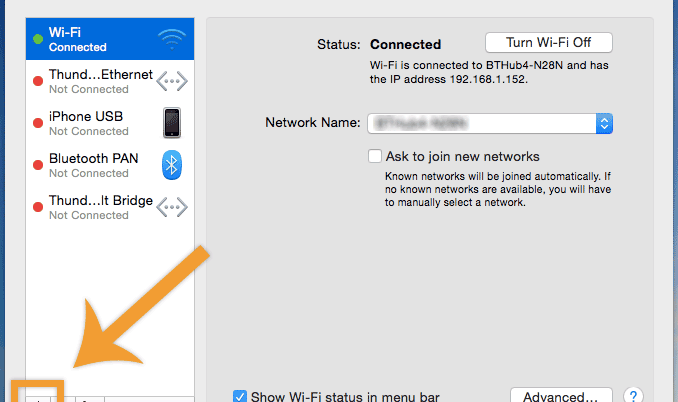Image resolution: width=678 pixels, height=402 pixels.
Task: Select the Thund...Ethernet service name
Action: 100,75
